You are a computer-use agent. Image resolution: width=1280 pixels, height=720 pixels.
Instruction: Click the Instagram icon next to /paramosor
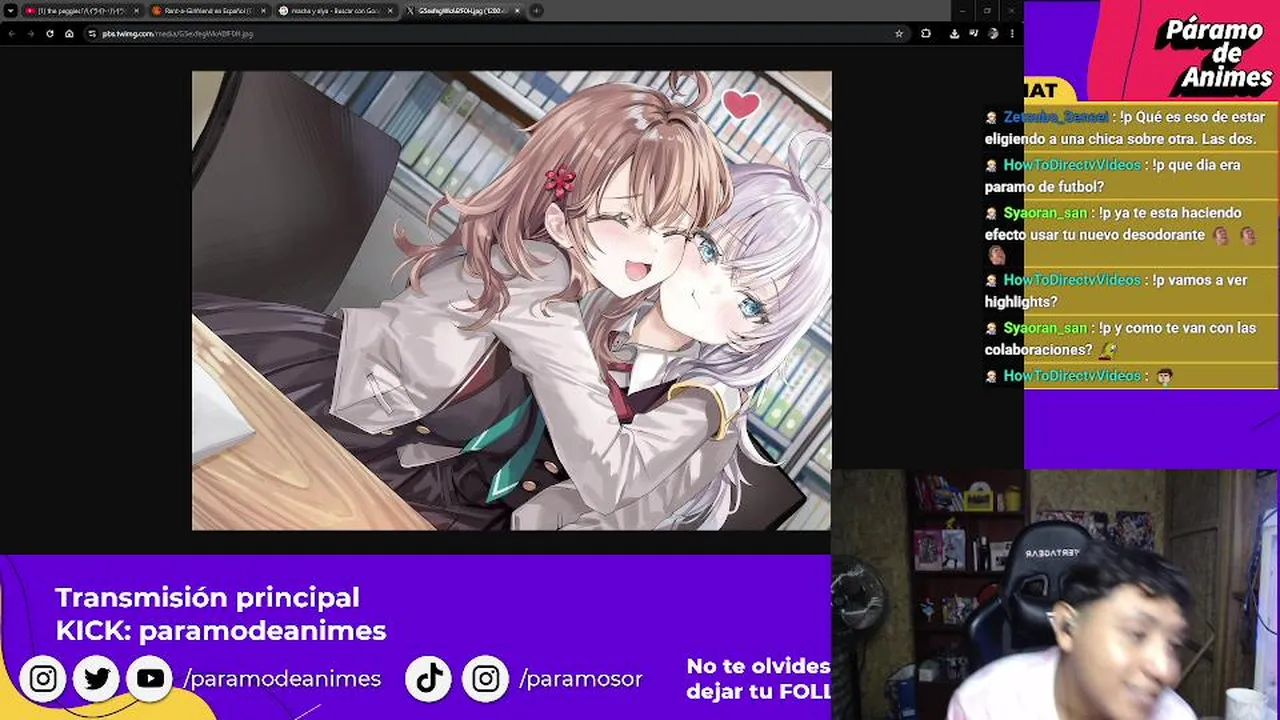pyautogui.click(x=486, y=679)
